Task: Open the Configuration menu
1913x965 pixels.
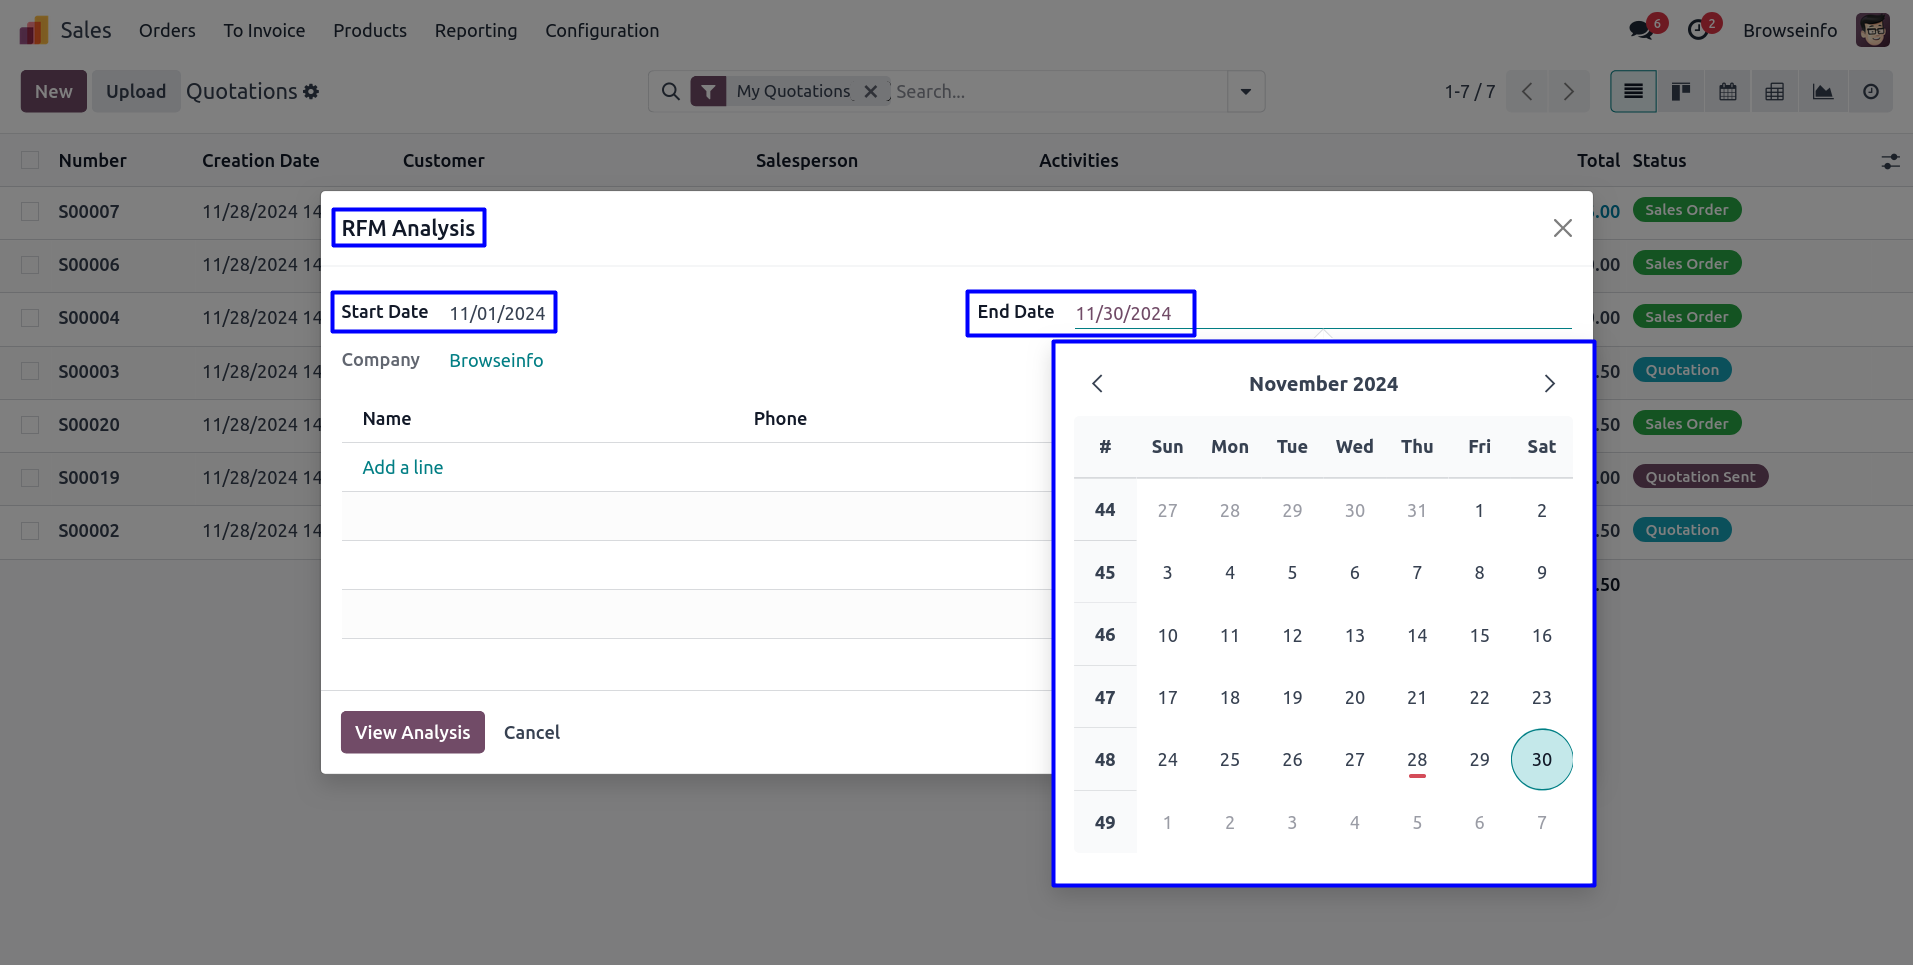Action: (601, 31)
